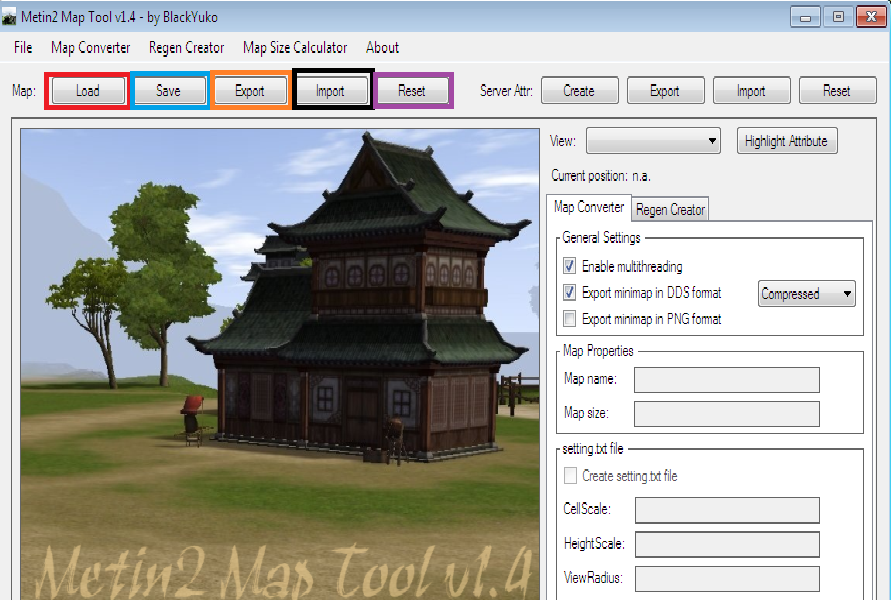The image size is (891, 600).
Task: Toggle Enable multithreading checkbox
Action: click(569, 266)
